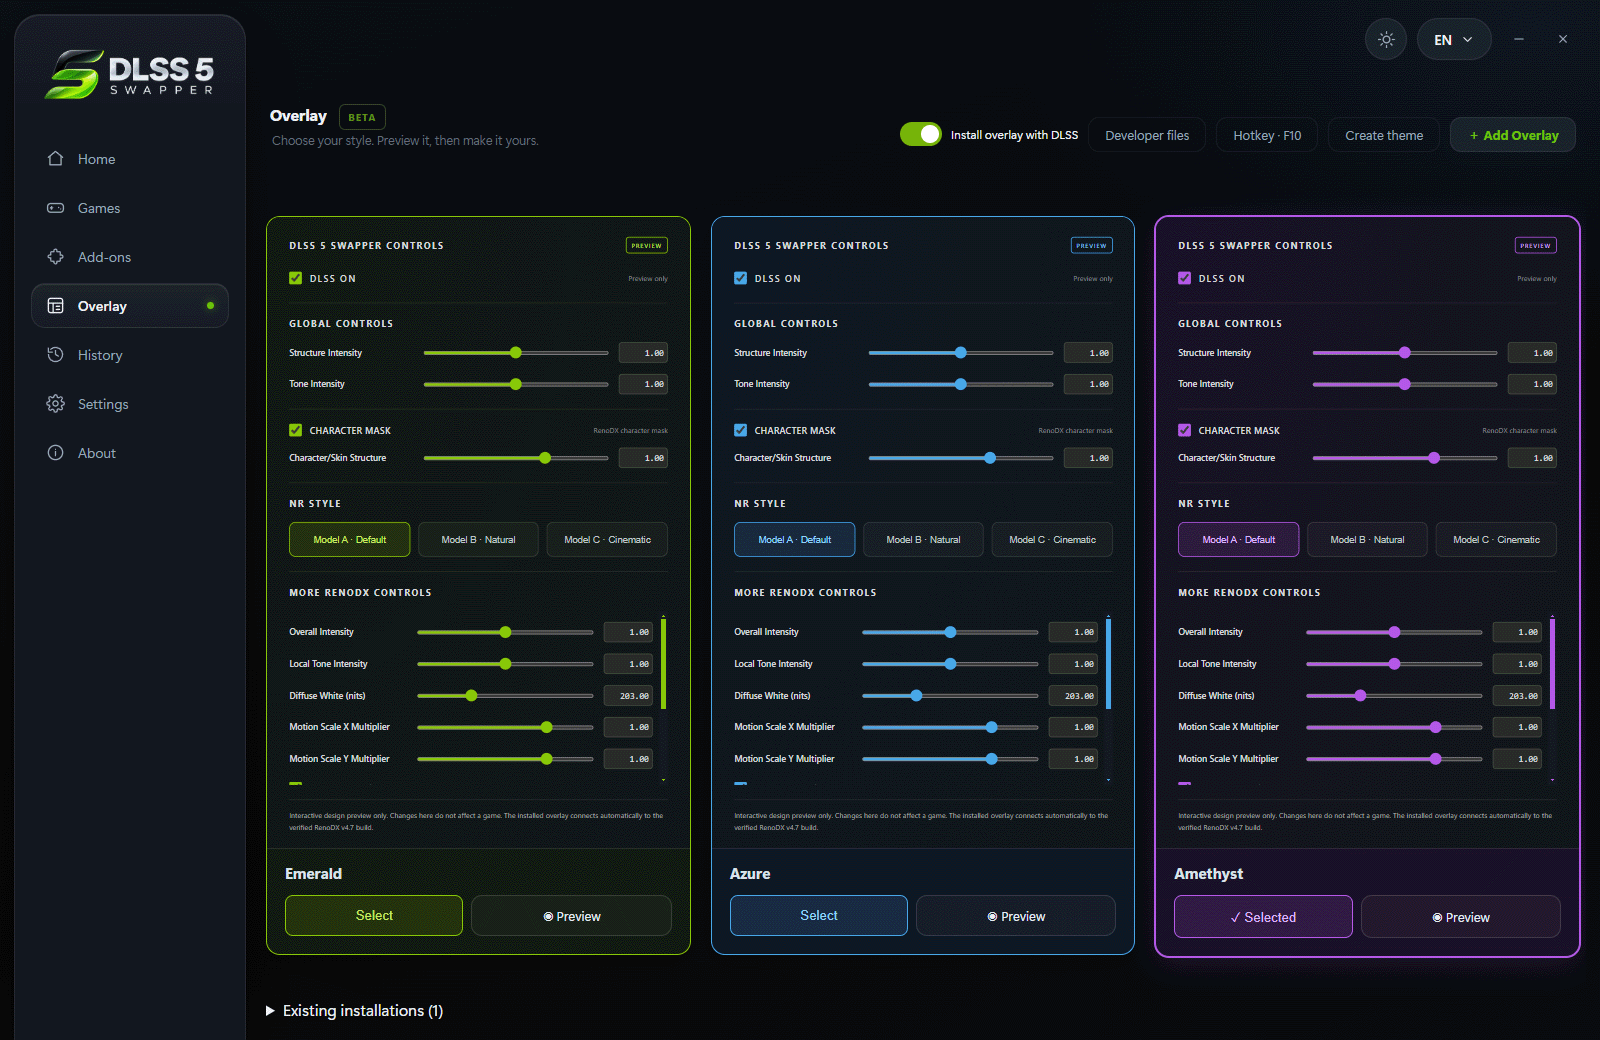Open the Games controller icon
Image resolution: width=1600 pixels, height=1040 pixels.
(x=56, y=208)
